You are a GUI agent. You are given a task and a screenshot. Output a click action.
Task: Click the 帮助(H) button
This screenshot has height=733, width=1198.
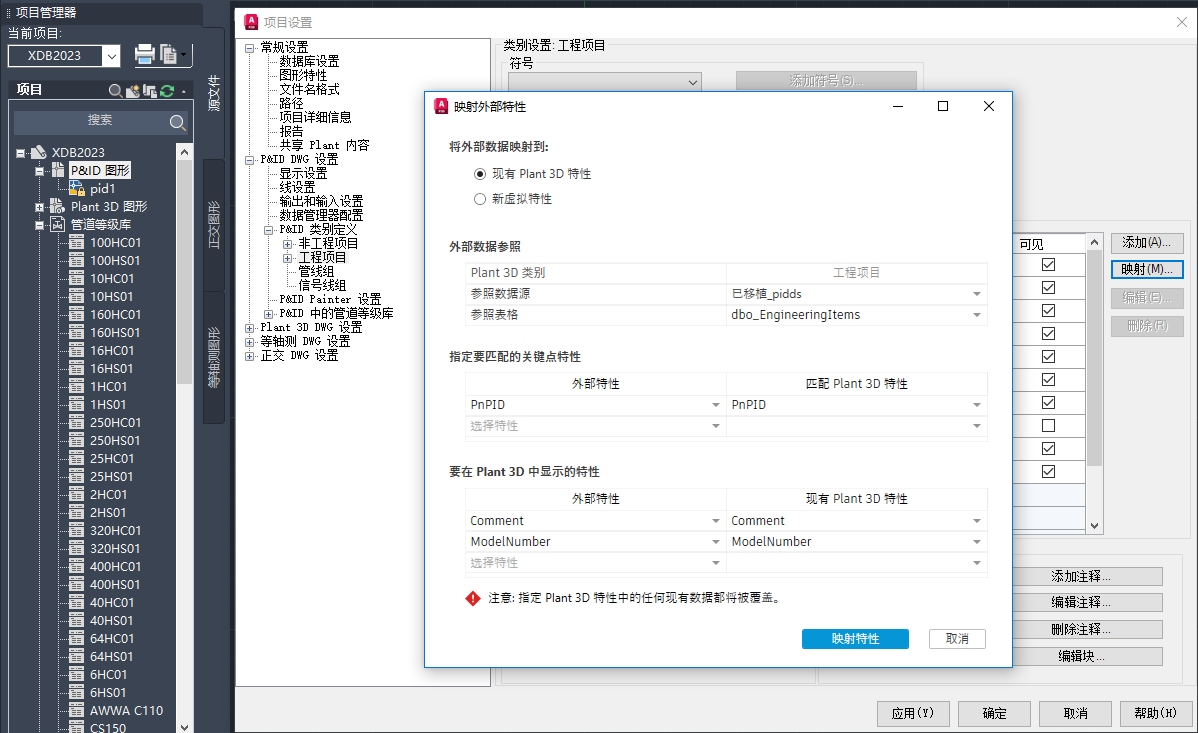[x=1155, y=713]
